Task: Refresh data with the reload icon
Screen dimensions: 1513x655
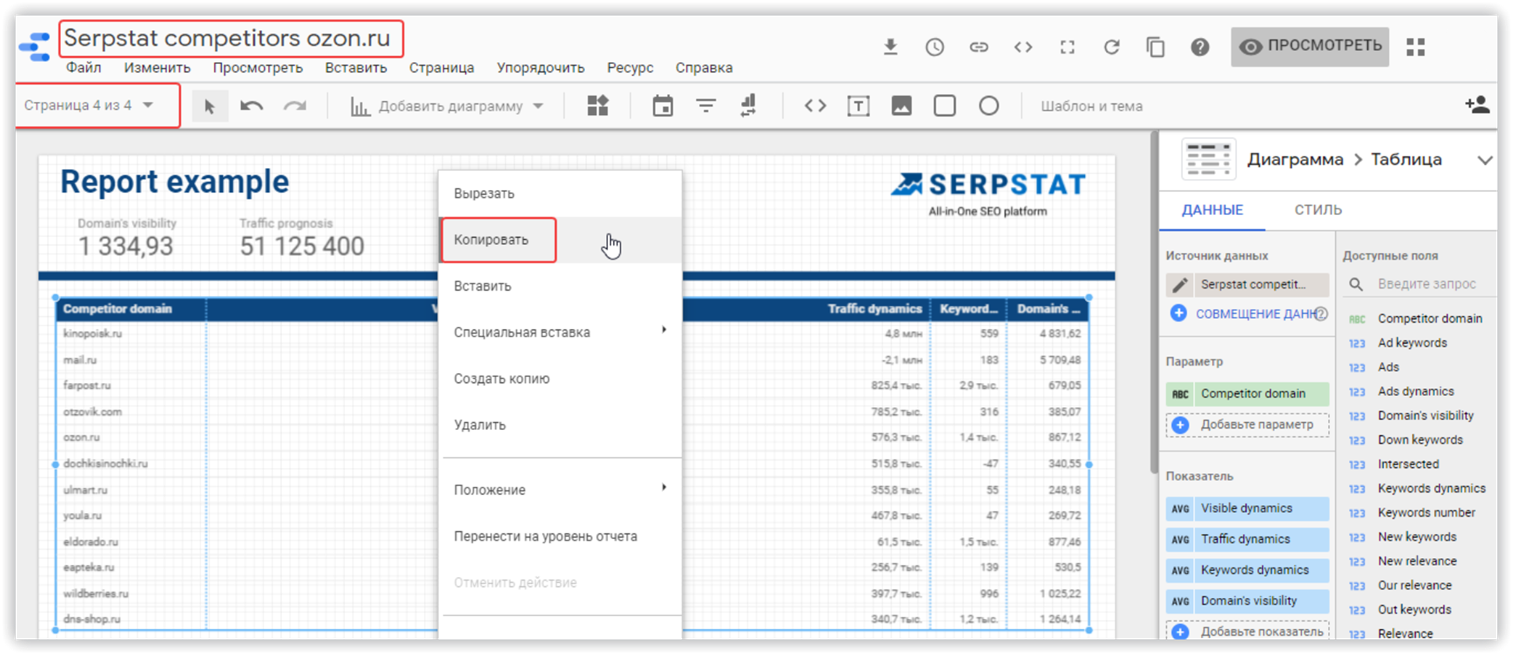Action: point(1111,47)
